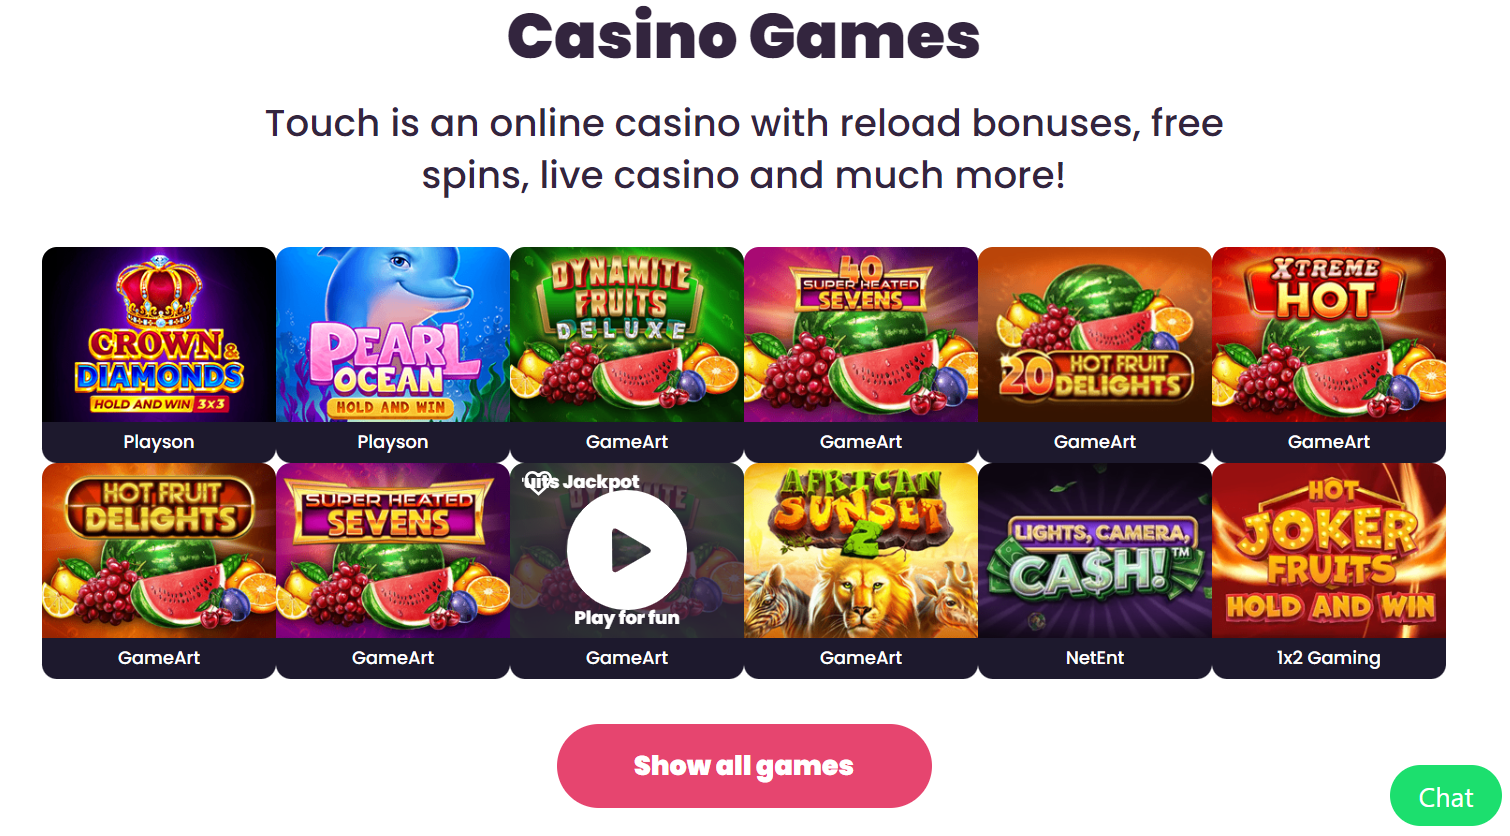Launch the Xtreme Hot game tile
Viewport: 1510px width, 836px height.
coord(1329,334)
